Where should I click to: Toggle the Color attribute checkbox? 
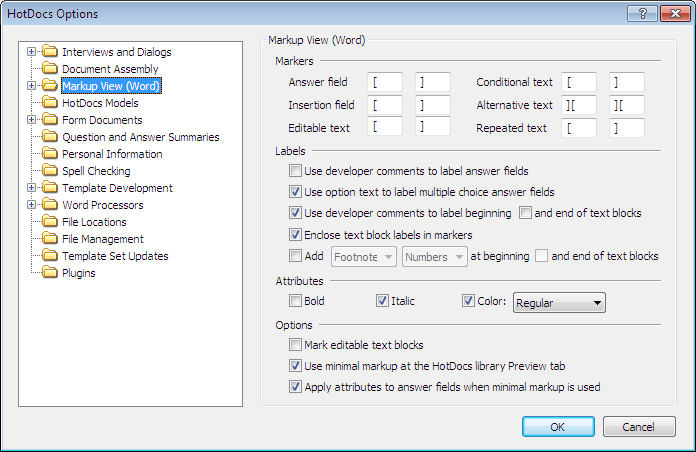coord(468,301)
